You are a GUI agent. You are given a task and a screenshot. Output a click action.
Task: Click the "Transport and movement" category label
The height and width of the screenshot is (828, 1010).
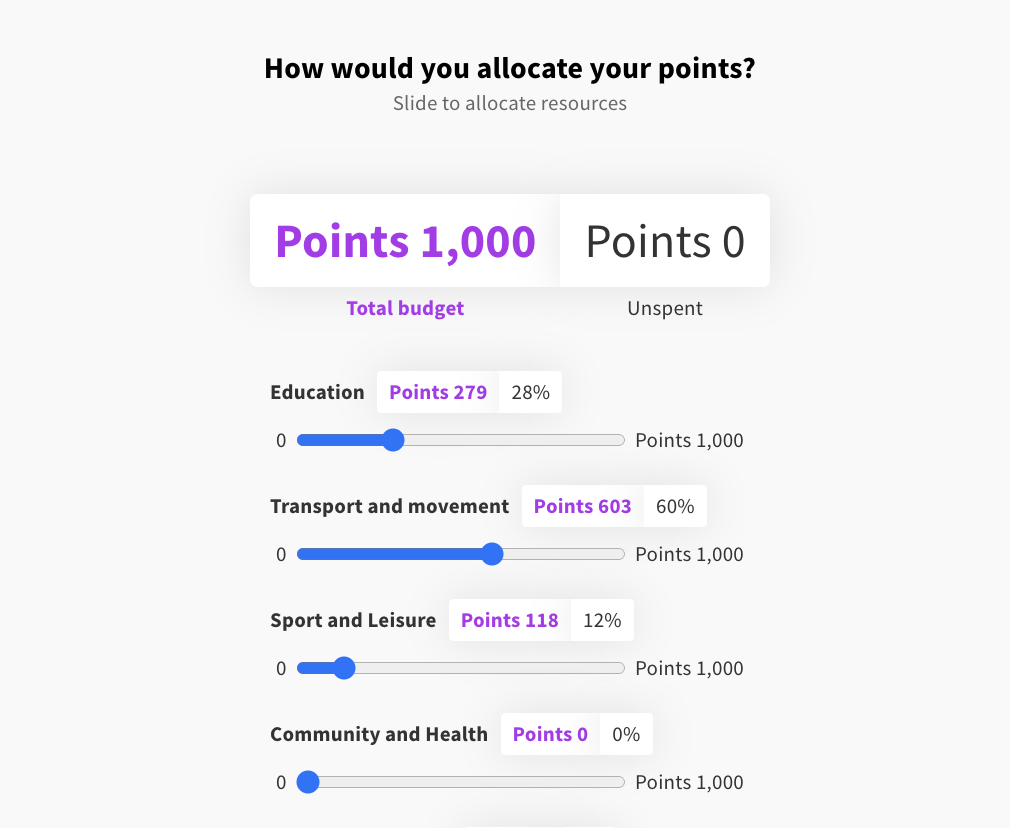click(x=389, y=506)
